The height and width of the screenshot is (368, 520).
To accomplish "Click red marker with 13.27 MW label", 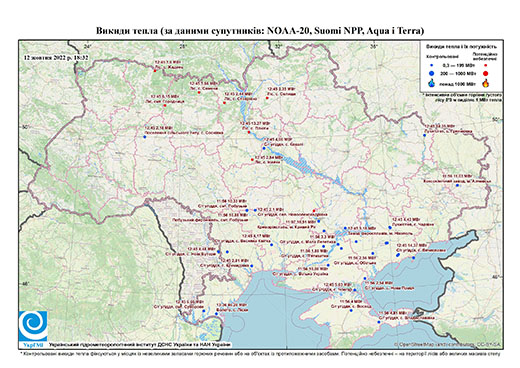I will coord(249,132).
